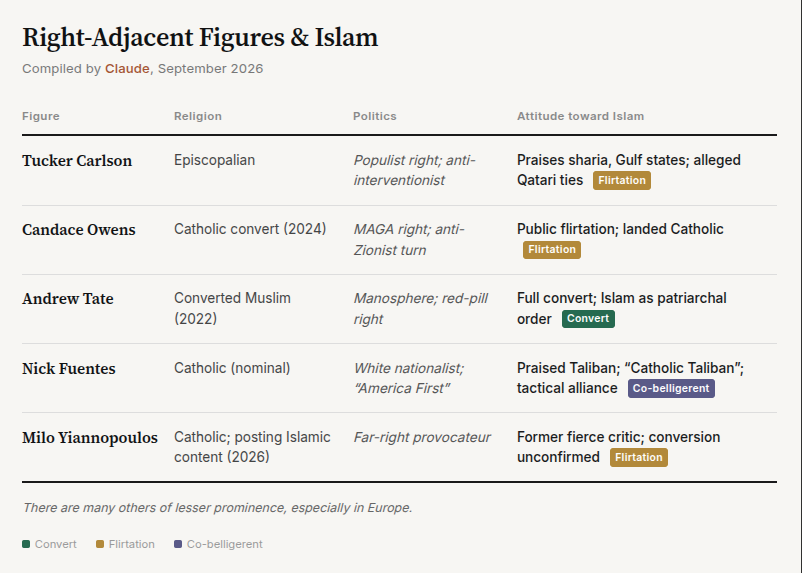Click Flirtation badge in Candace Owens row
802x573 pixels.
coord(552,250)
